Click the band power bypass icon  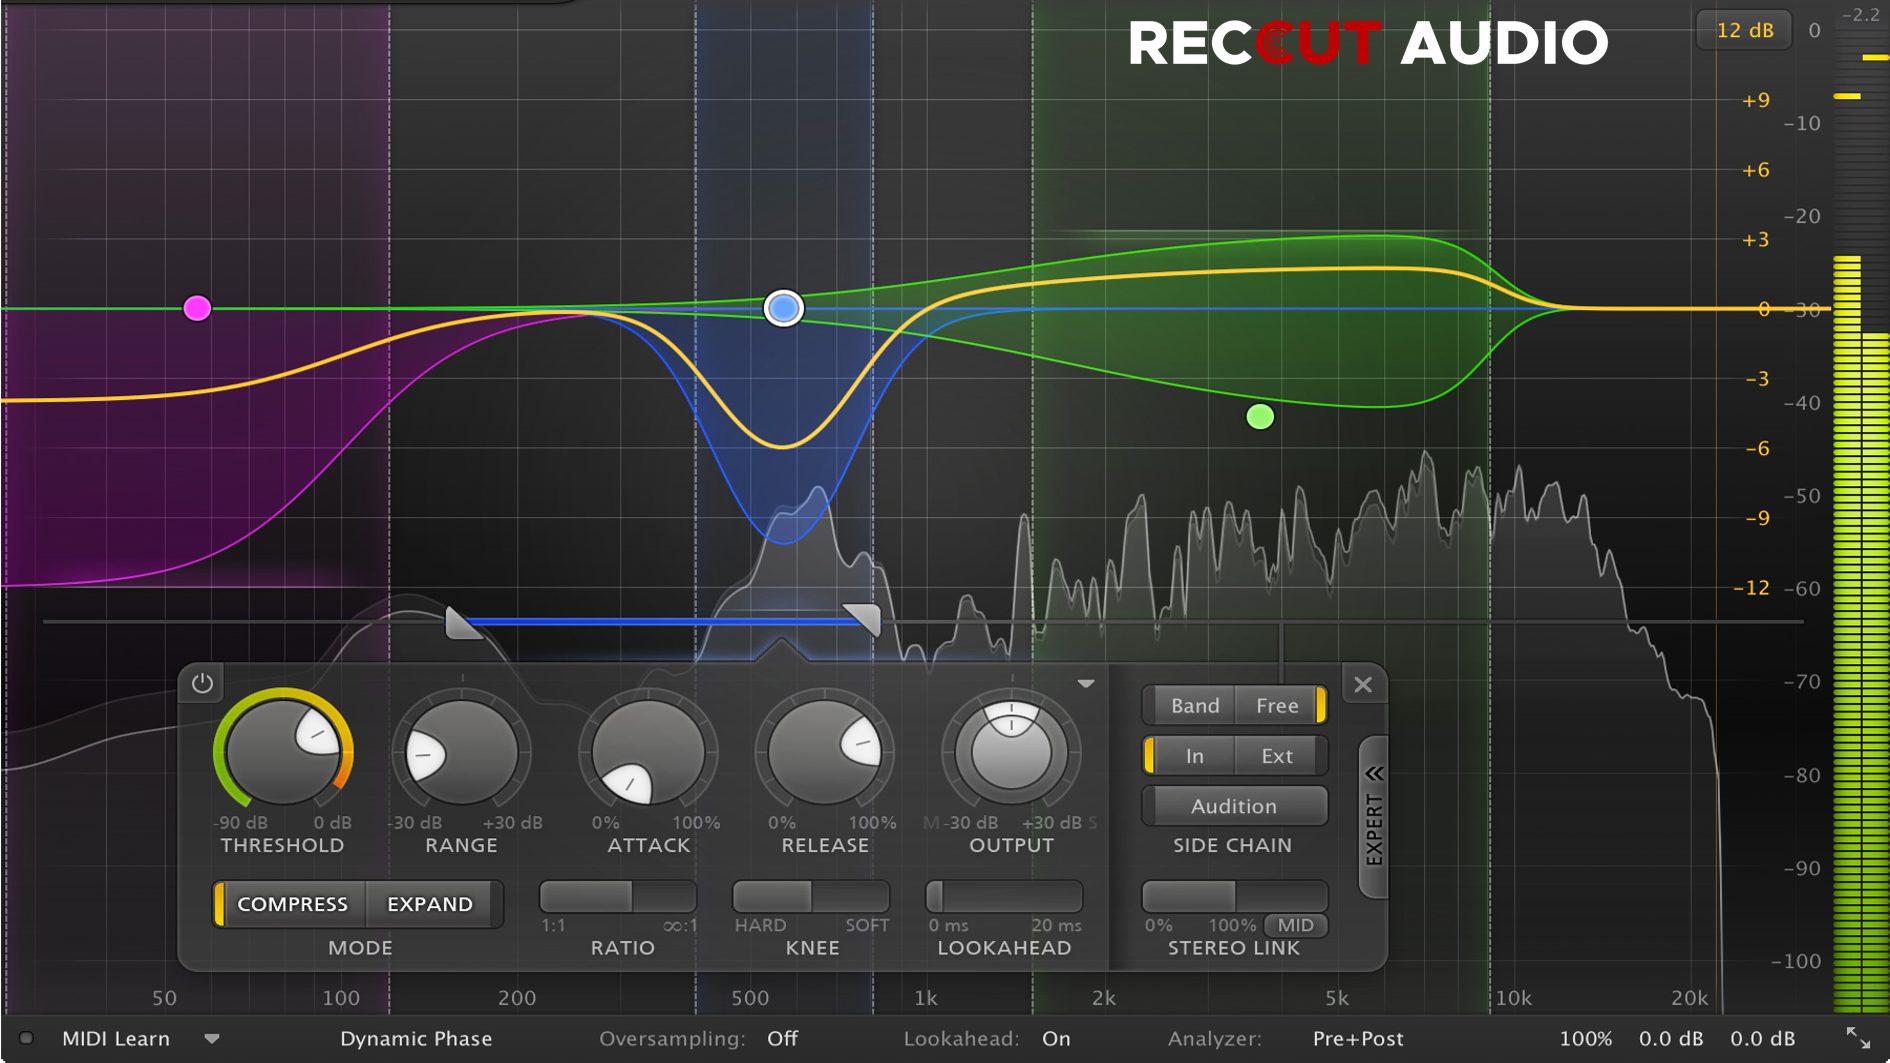[x=202, y=684]
